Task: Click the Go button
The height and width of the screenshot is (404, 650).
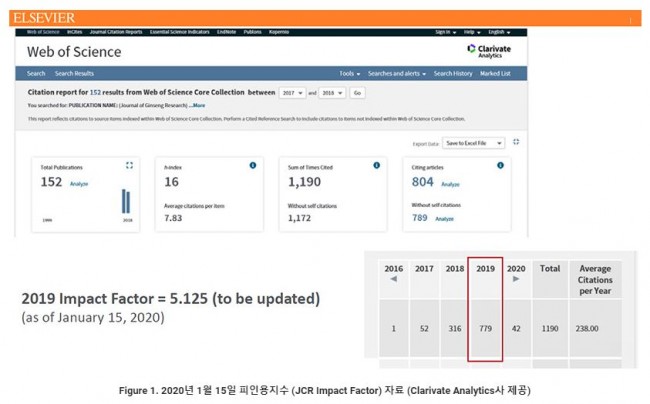Action: [x=357, y=93]
